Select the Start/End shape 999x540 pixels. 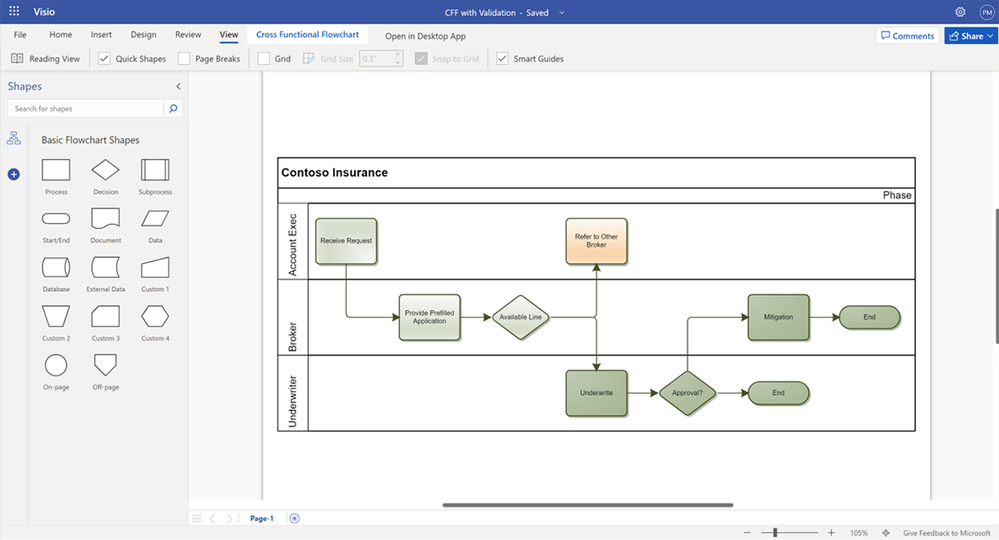point(56,219)
